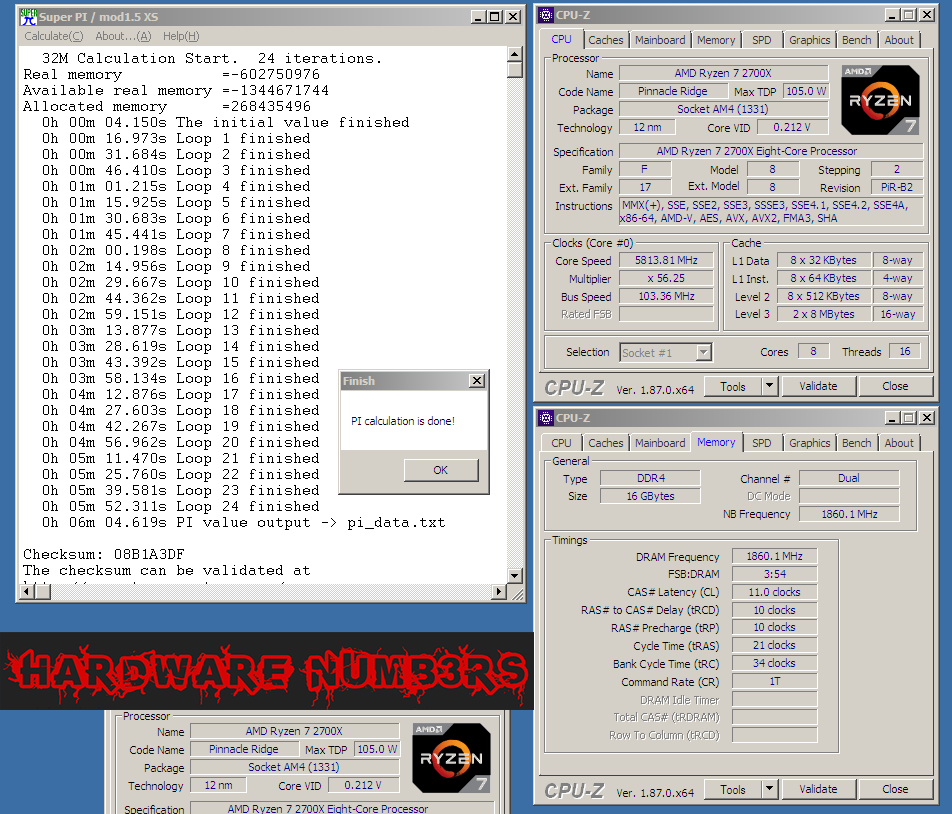
Task: Click the Ryzen 7 logo in the bottom-left CPU-Z window
Action: click(451, 758)
